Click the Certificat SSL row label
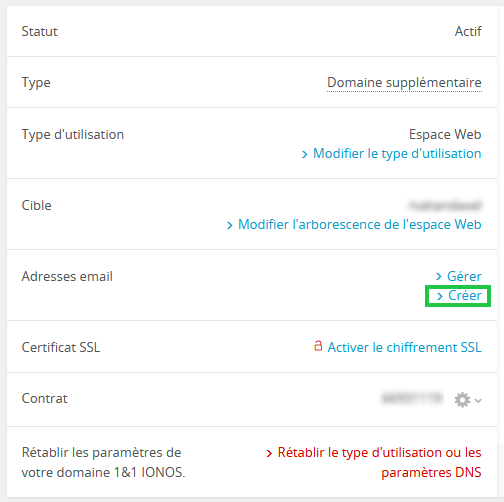This screenshot has width=504, height=502. (x=61, y=347)
